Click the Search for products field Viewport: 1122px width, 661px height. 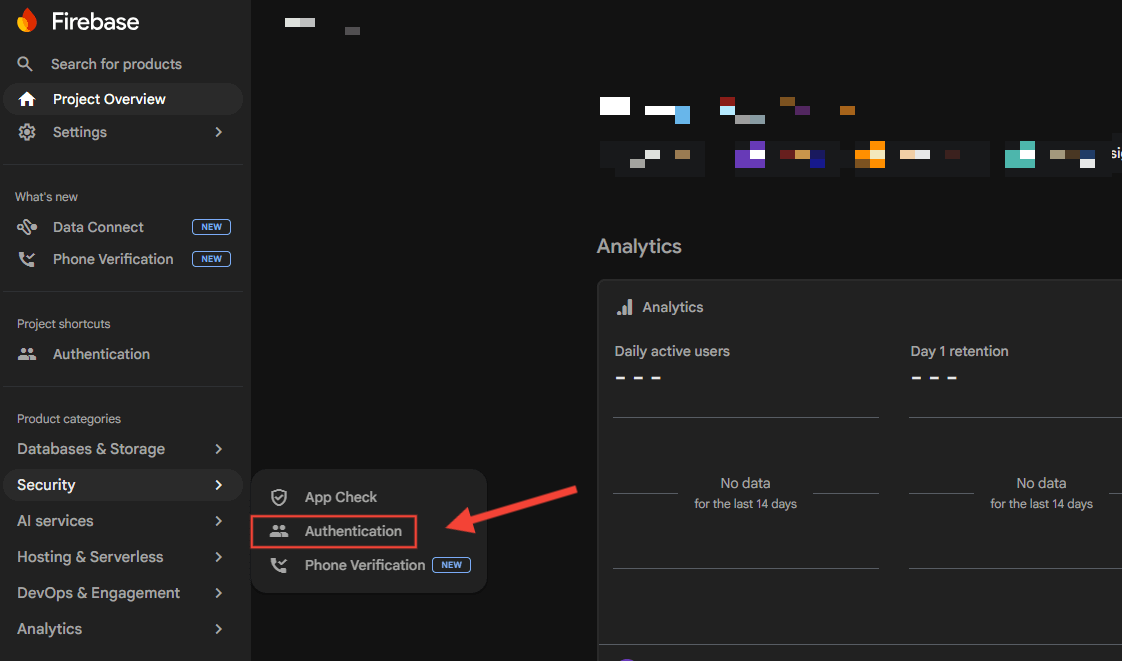(x=116, y=64)
